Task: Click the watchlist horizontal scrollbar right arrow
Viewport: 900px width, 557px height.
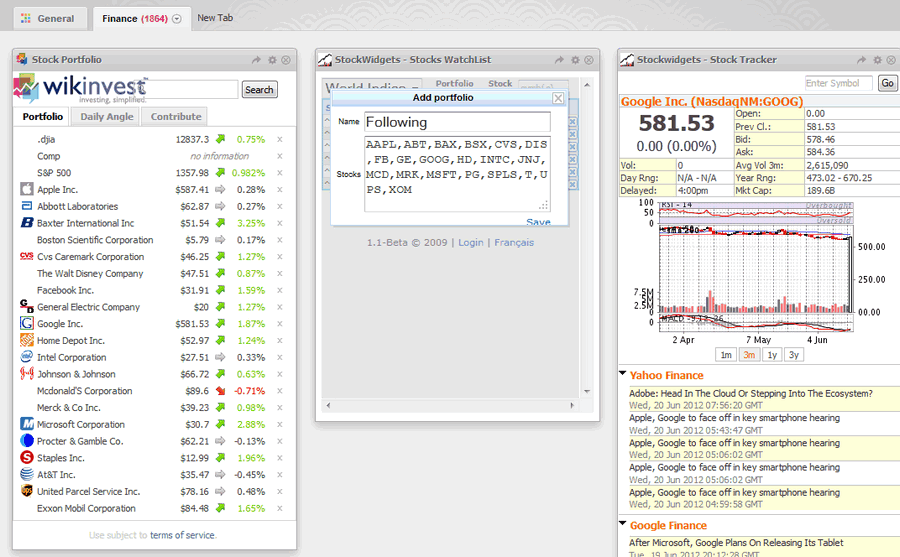Action: click(x=572, y=405)
